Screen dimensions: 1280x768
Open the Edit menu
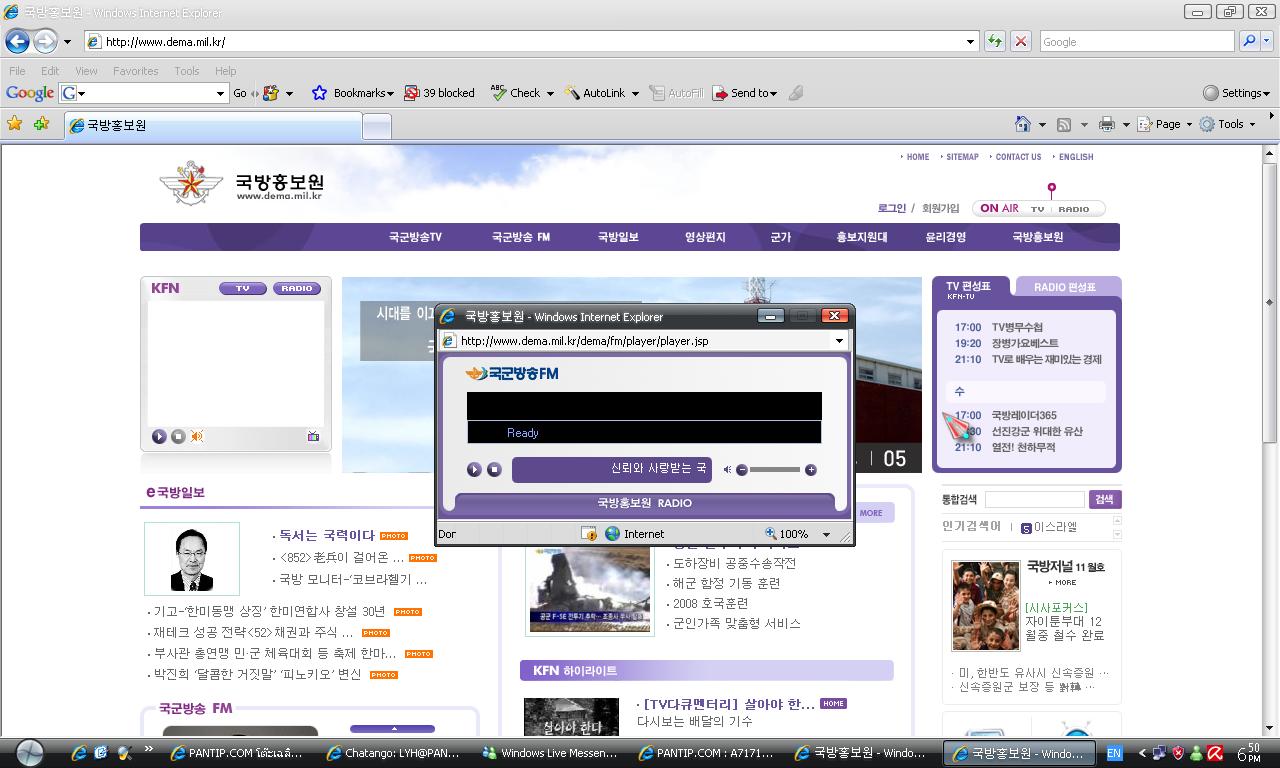coord(50,71)
